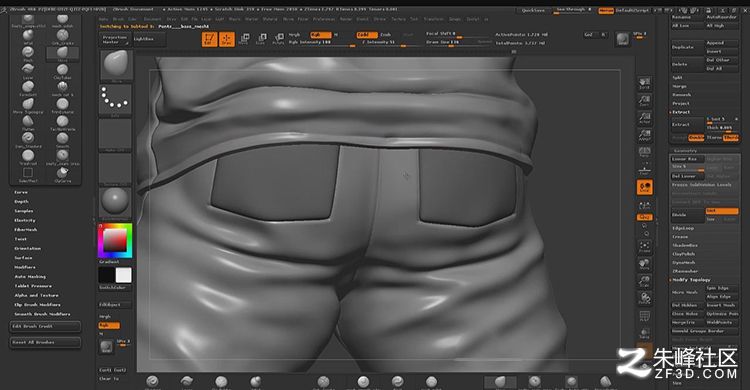Toggle Smt option next to Divide
750x390 pixels.
pyautogui.click(x=722, y=211)
